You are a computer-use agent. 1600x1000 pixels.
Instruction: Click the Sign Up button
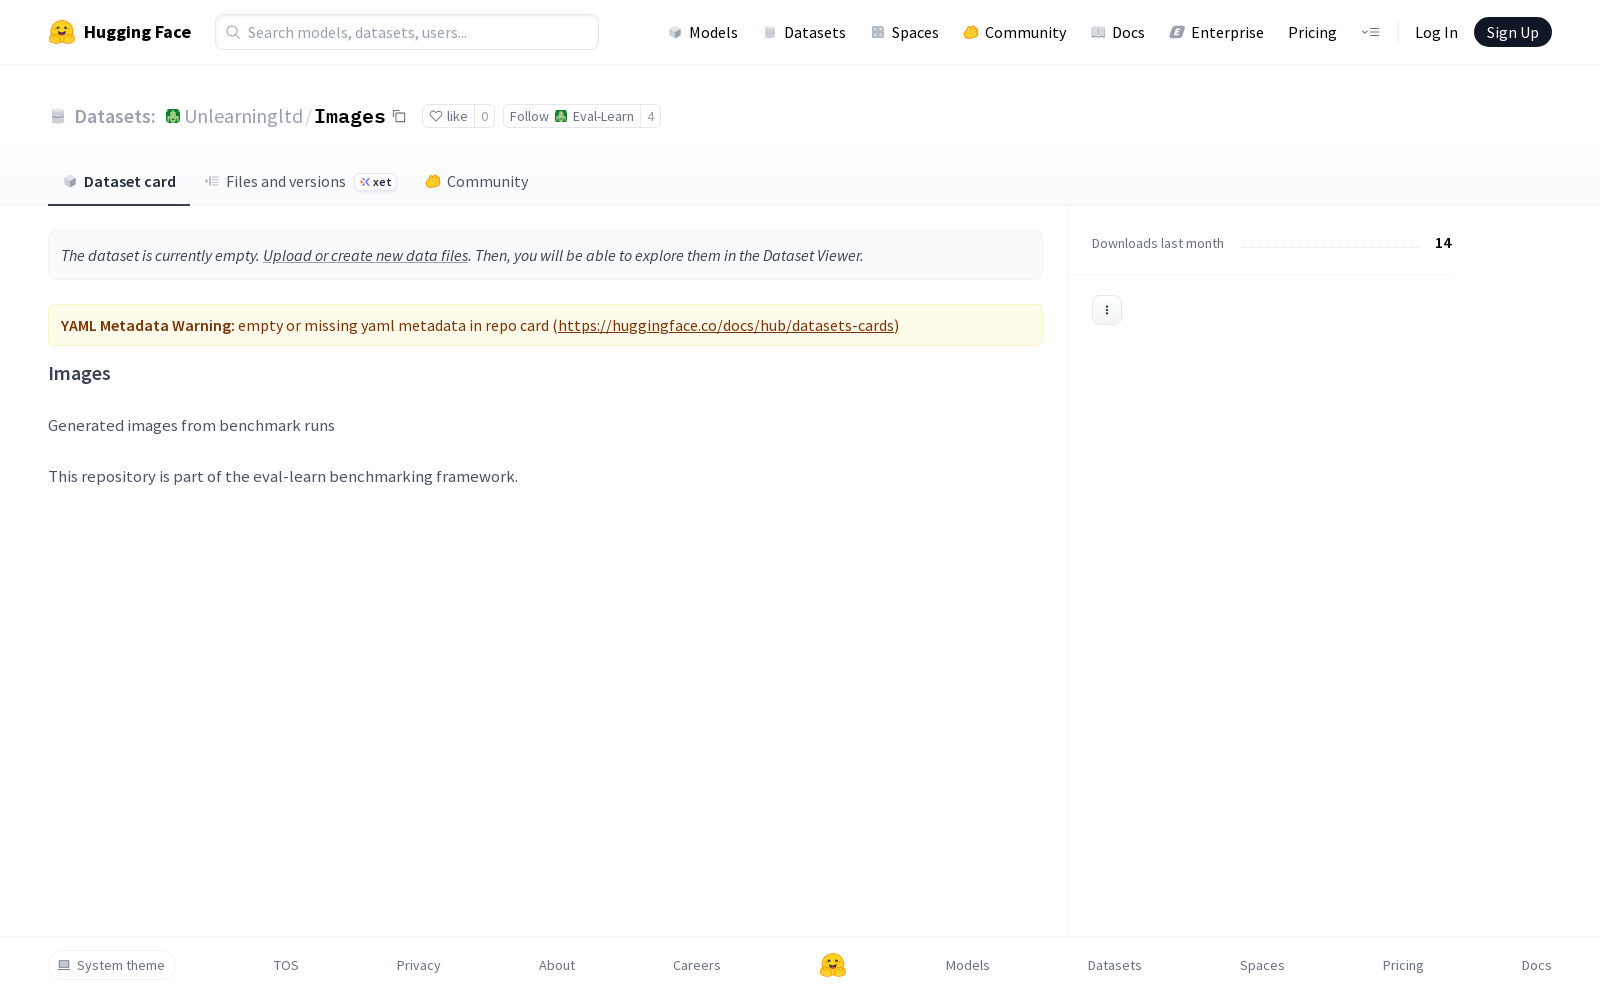[1512, 32]
